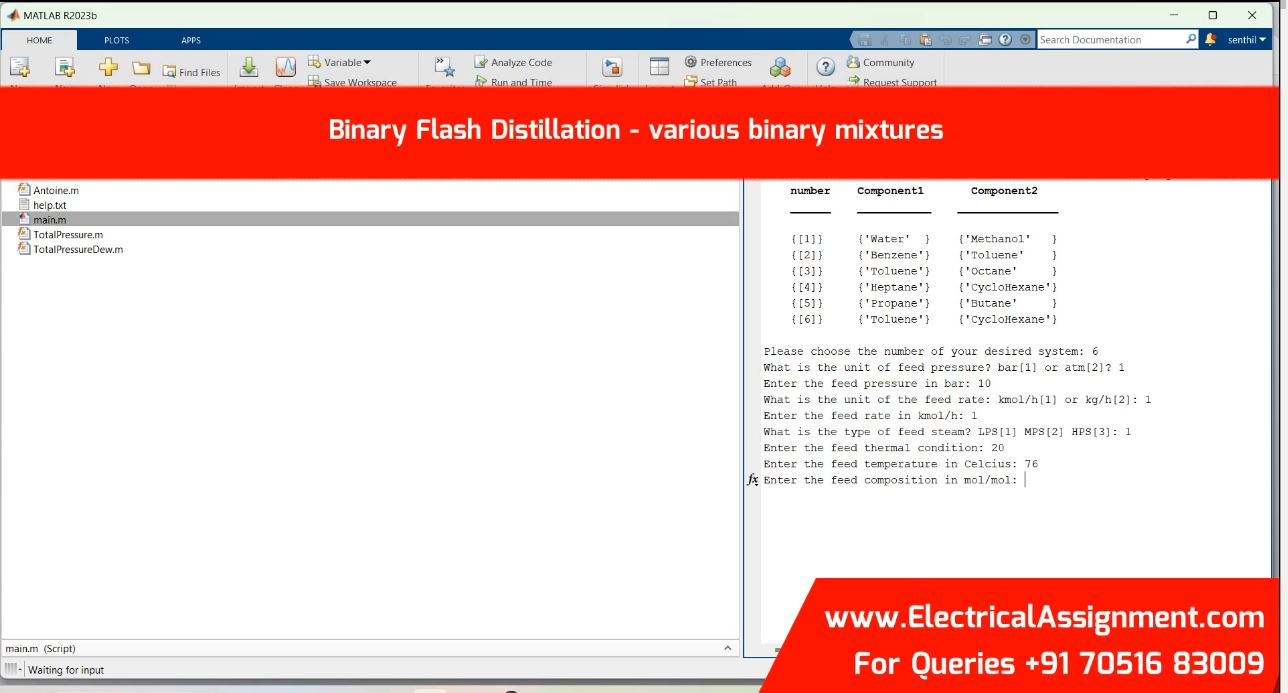Image resolution: width=1288 pixels, height=693 pixels.
Task: Switch to the PLOTS tab
Action: click(117, 40)
